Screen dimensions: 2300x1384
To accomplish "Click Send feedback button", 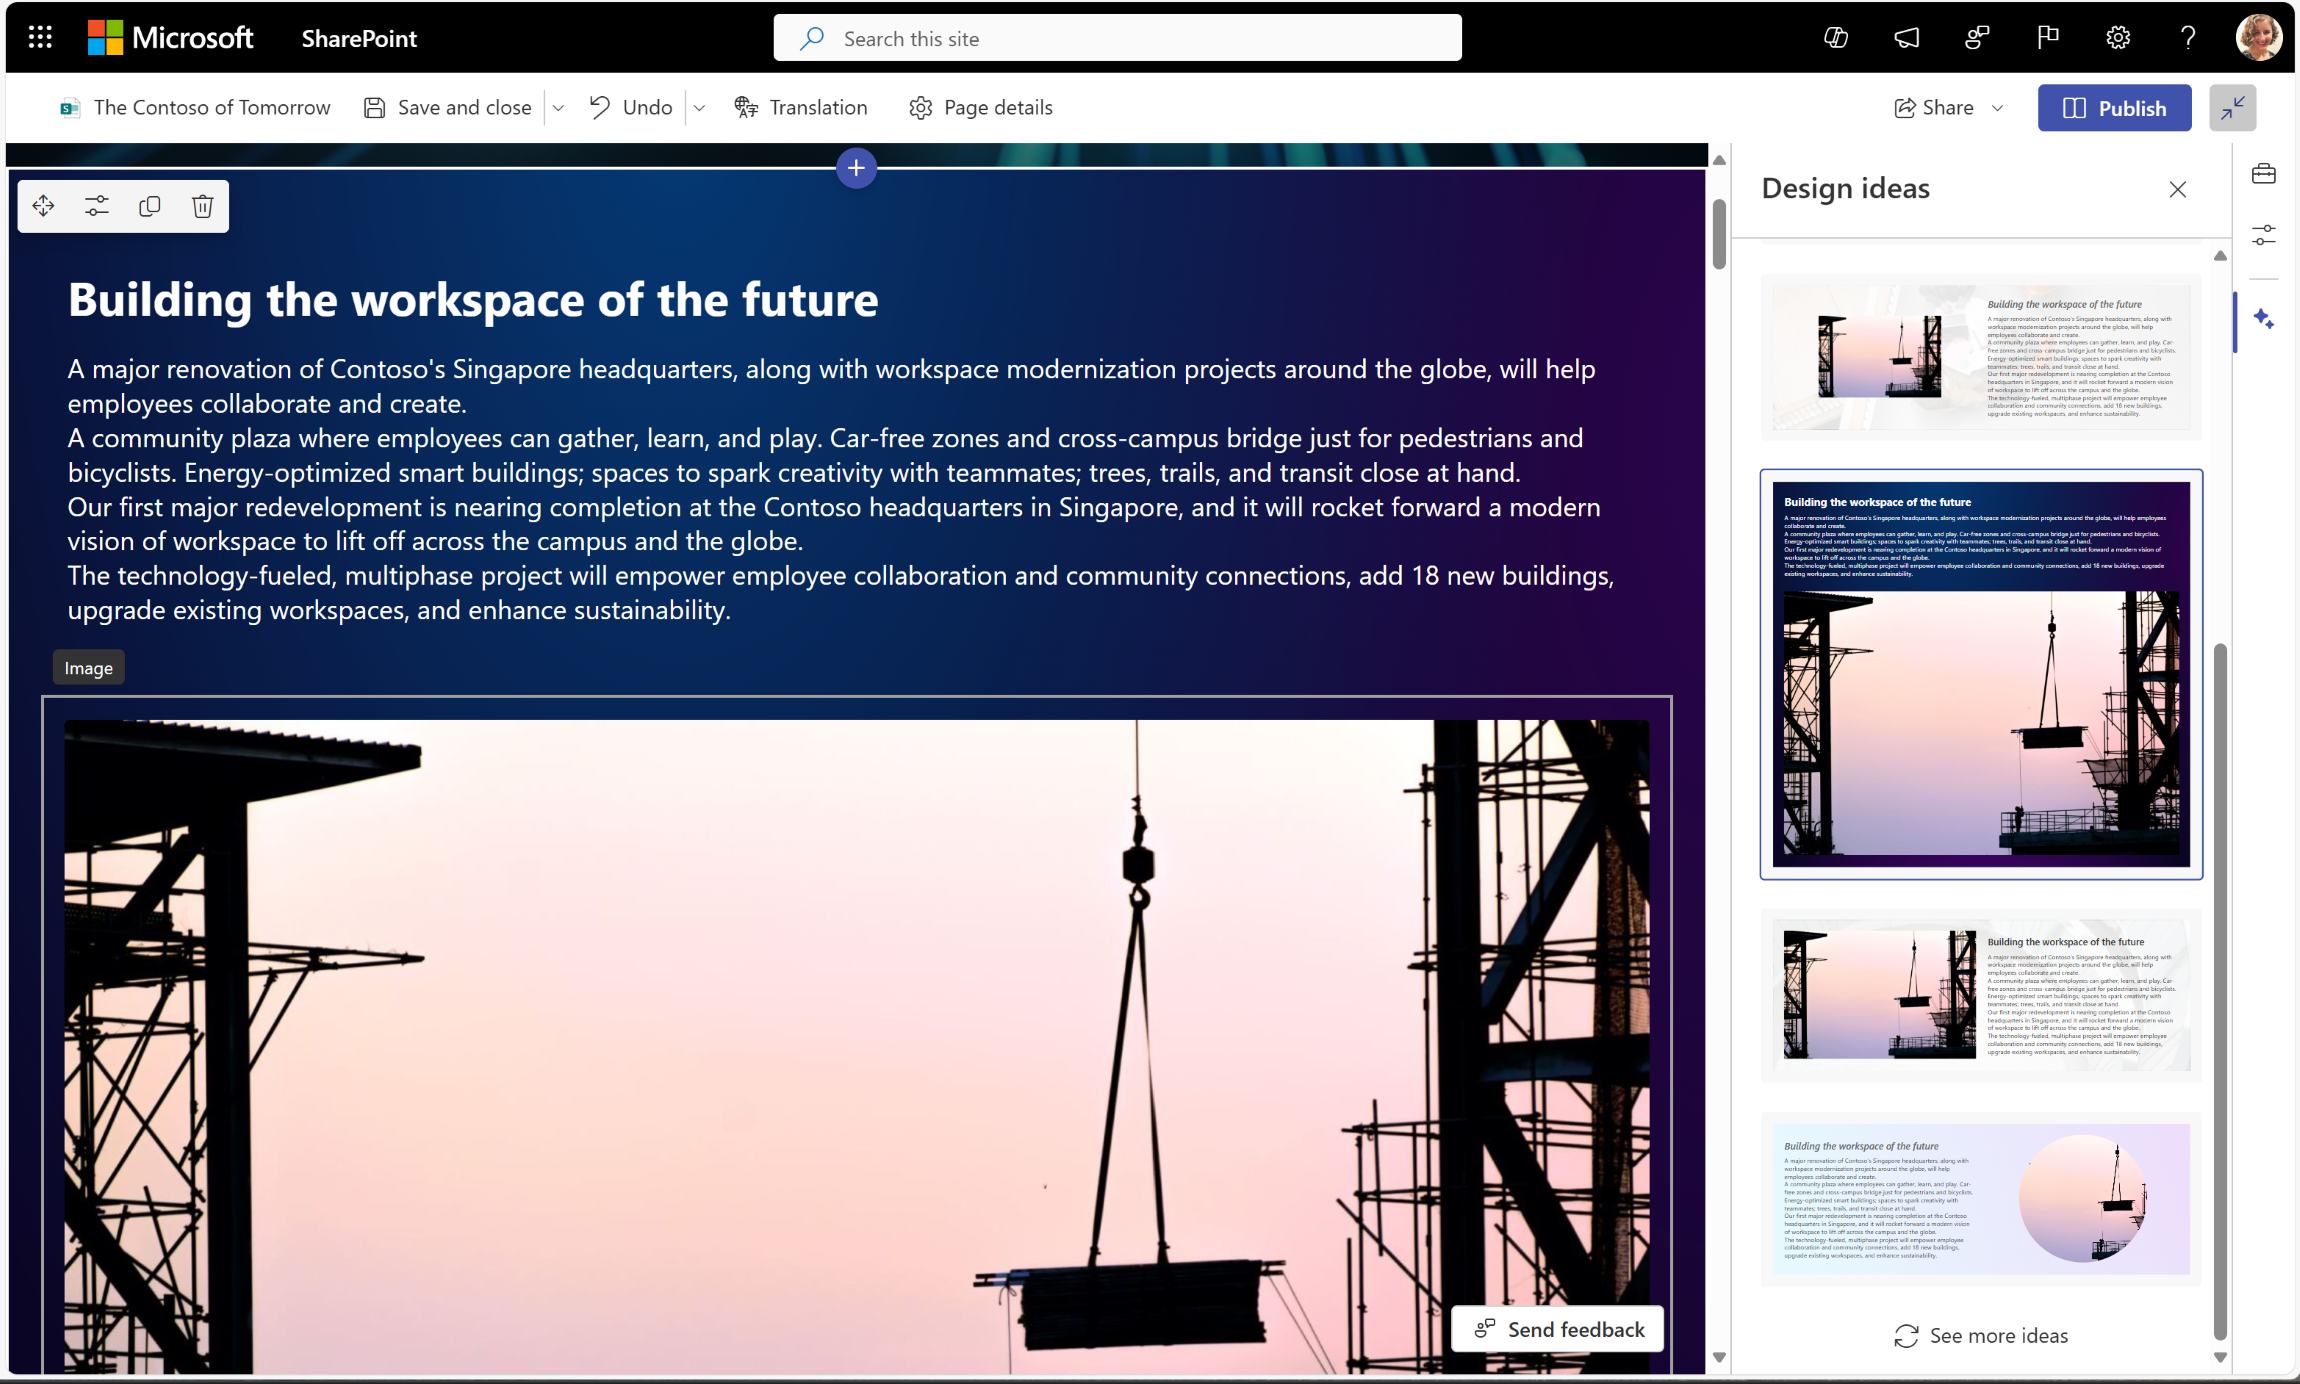I will 1559,1328.
